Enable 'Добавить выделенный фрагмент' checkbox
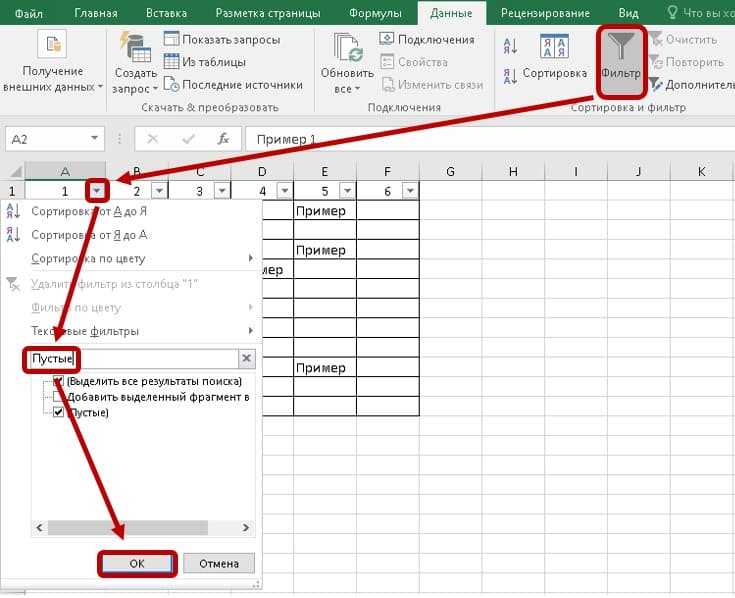 (58, 397)
